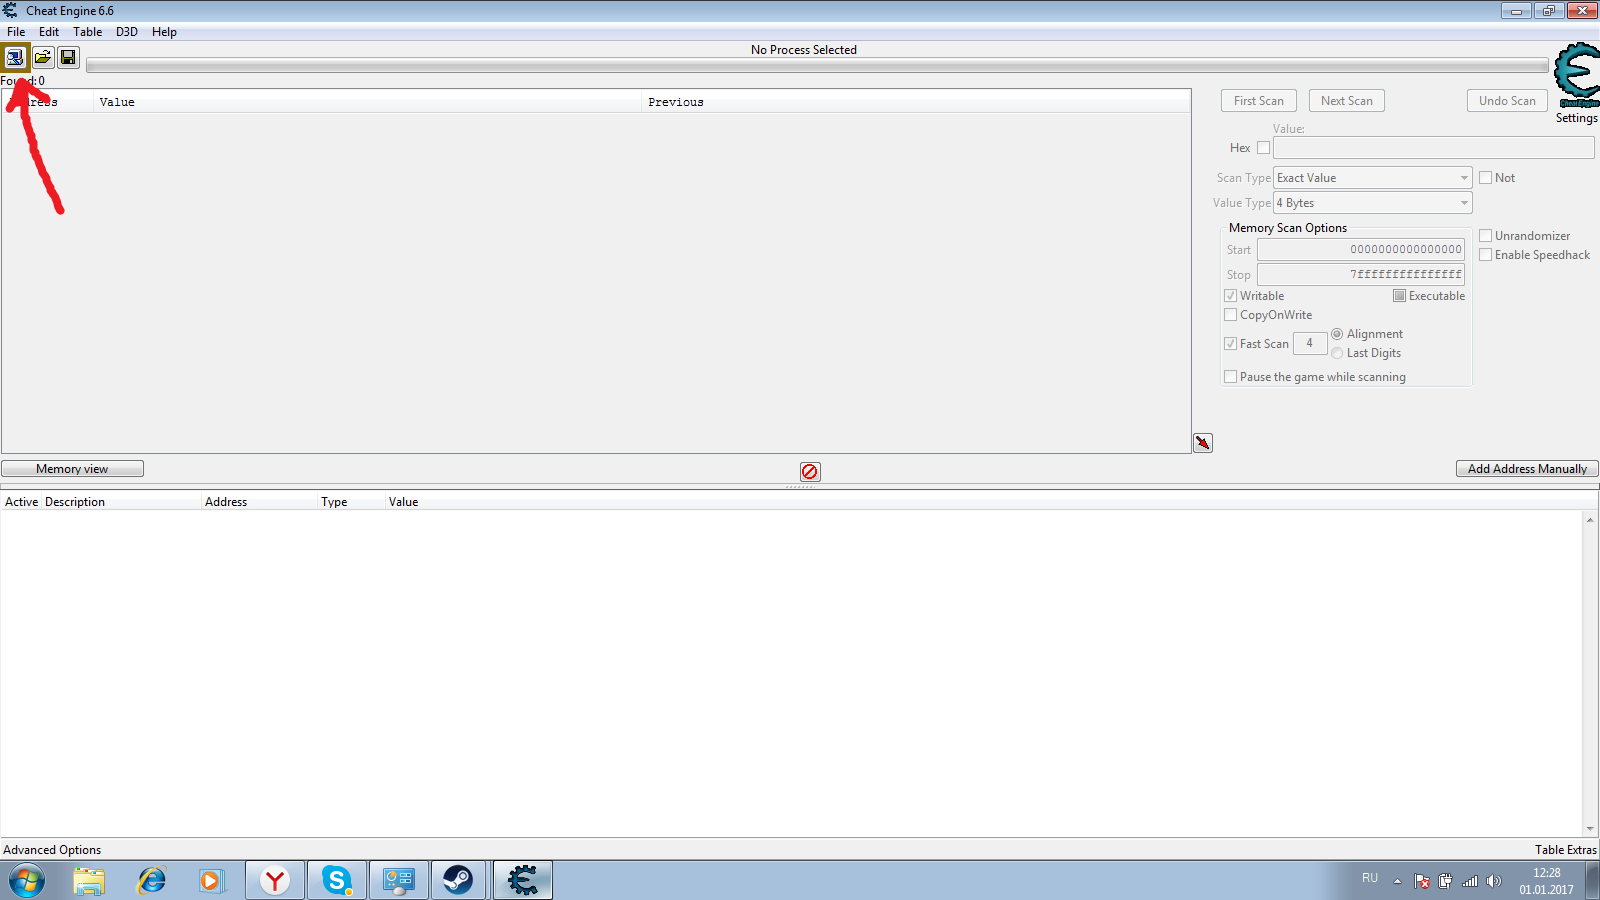Open Windows Start menu
The width and height of the screenshot is (1600, 900).
coord(27,881)
